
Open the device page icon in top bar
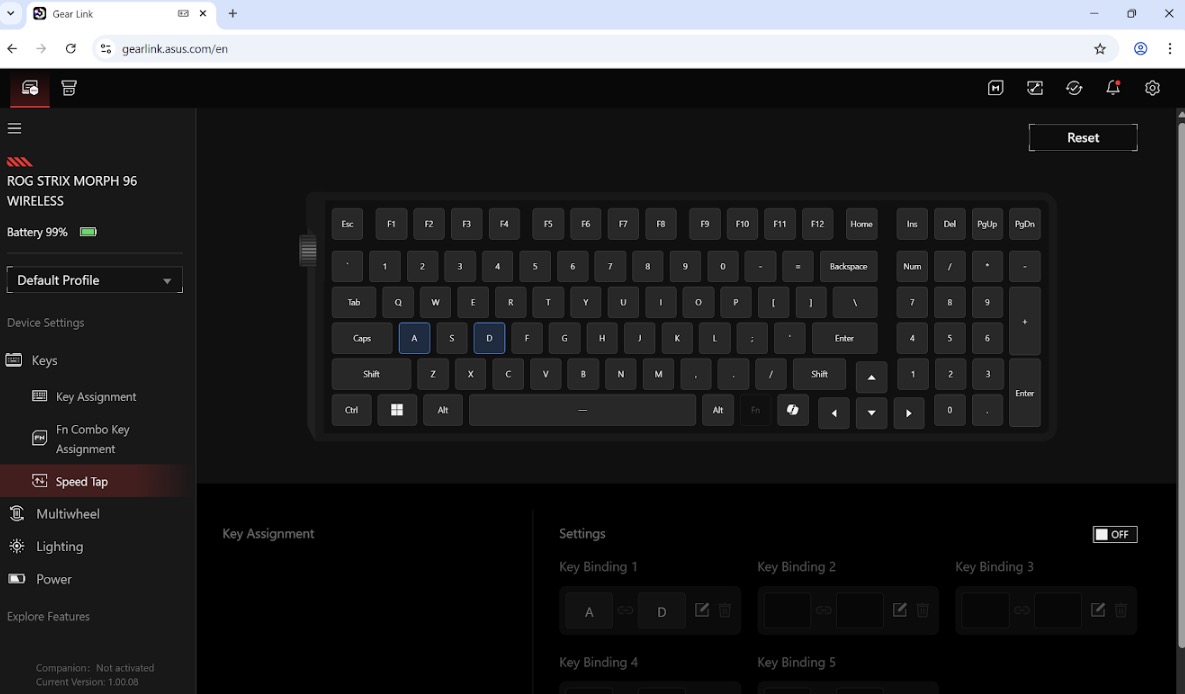(29, 88)
